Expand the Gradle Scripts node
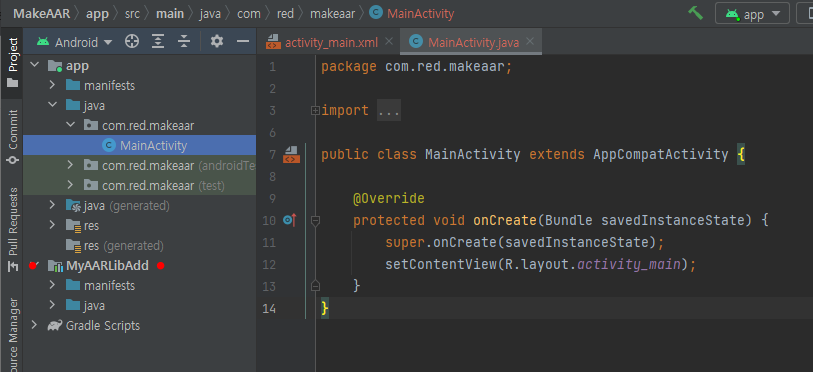This screenshot has width=813, height=372. tap(35, 325)
